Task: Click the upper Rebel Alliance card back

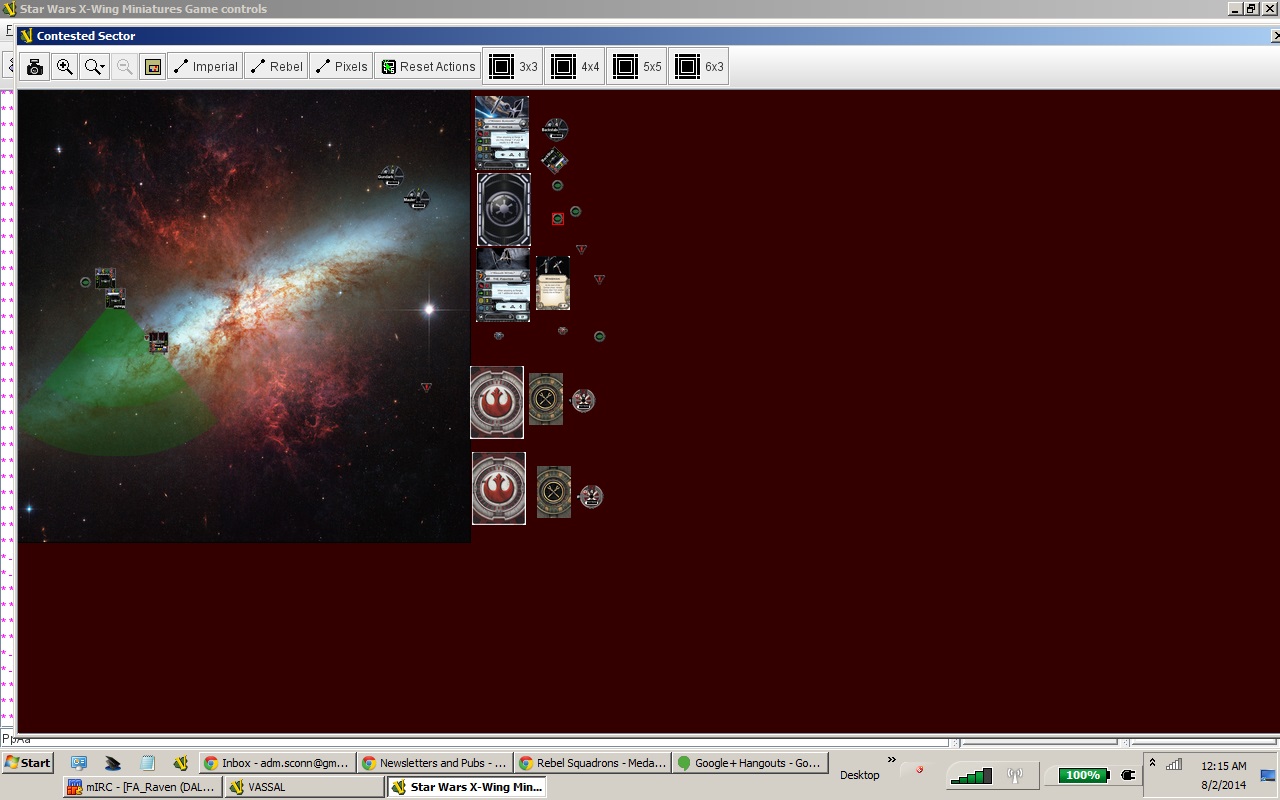Action: click(x=497, y=402)
